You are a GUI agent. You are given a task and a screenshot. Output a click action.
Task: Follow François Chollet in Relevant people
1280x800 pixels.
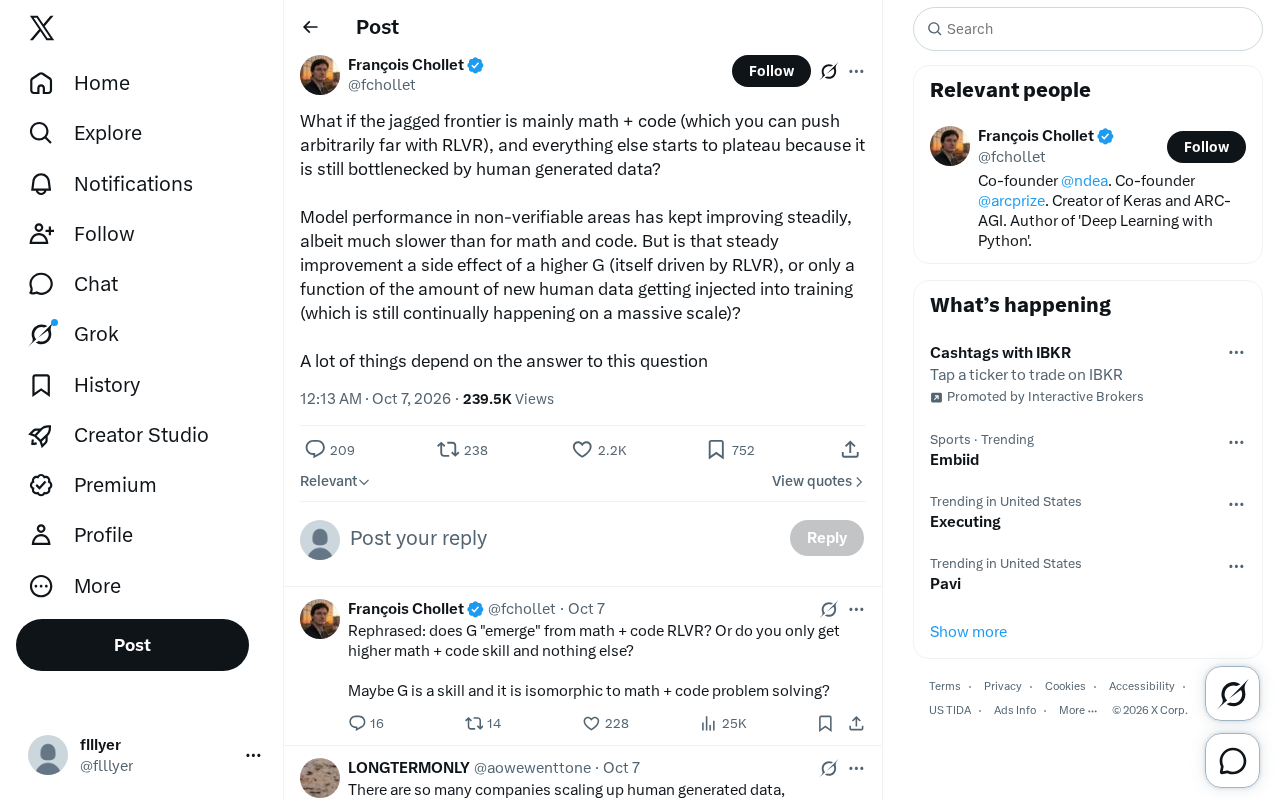tap(1206, 147)
